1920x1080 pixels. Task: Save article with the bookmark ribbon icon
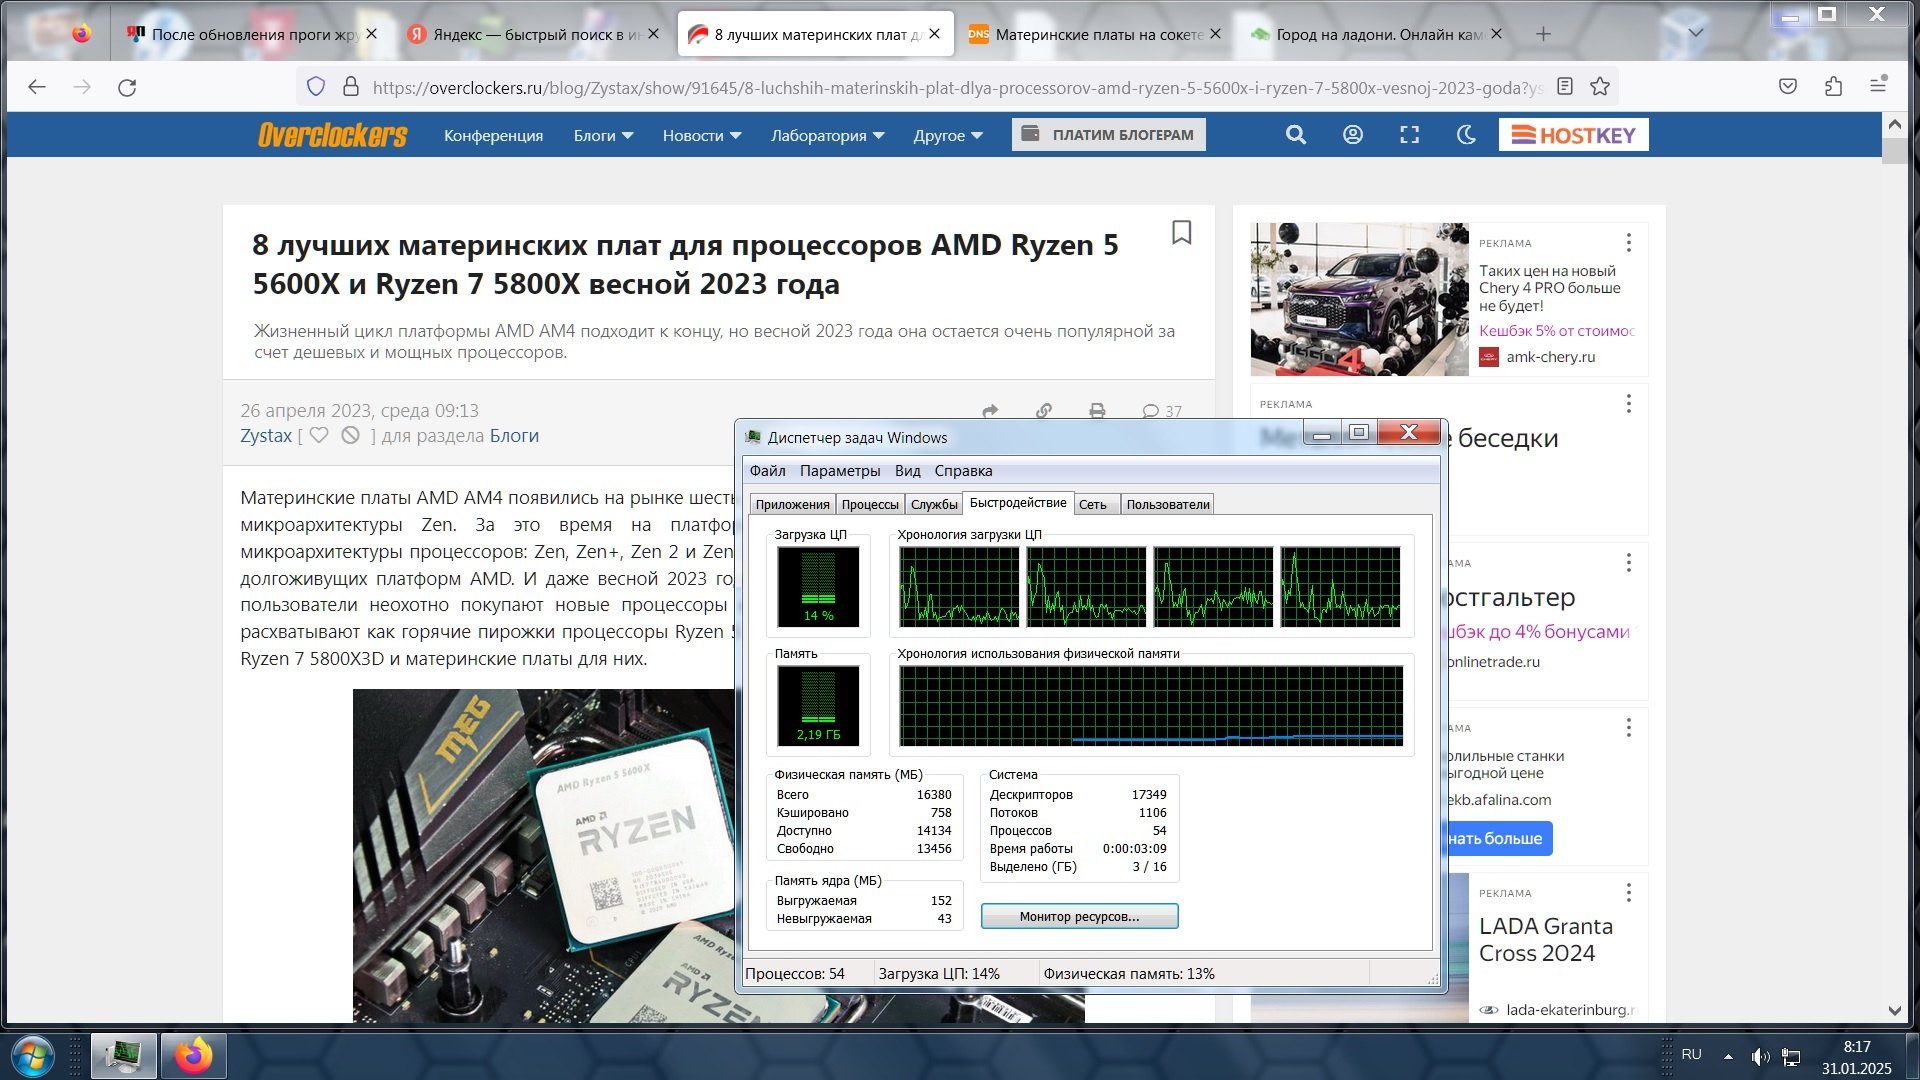click(x=1181, y=233)
